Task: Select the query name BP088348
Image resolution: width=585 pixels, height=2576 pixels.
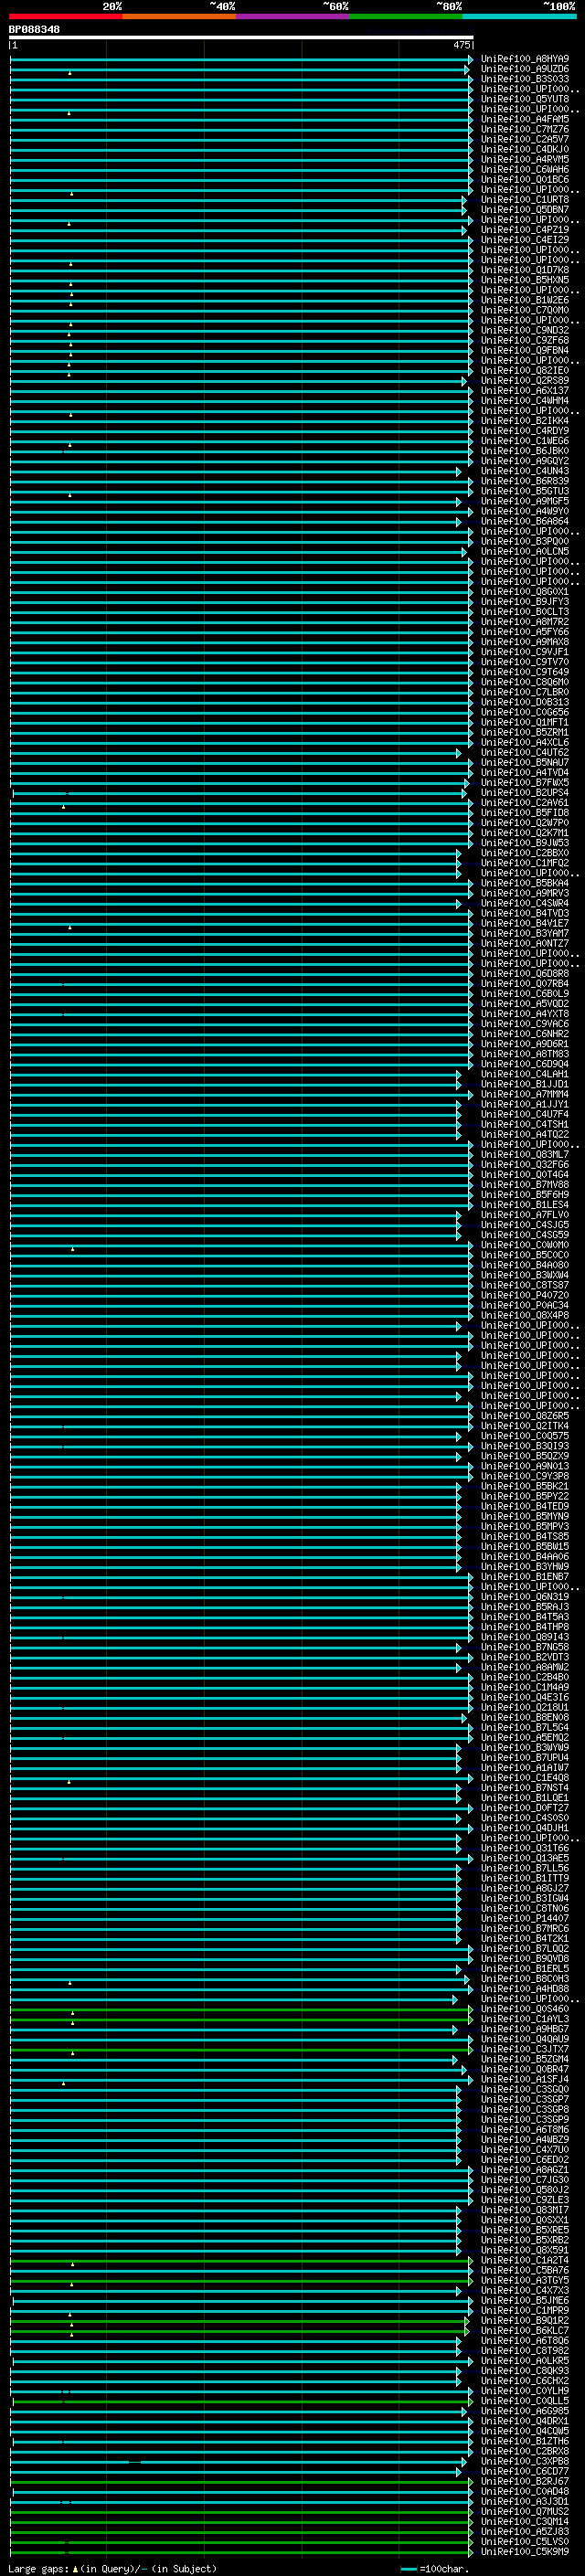Action: coord(34,29)
